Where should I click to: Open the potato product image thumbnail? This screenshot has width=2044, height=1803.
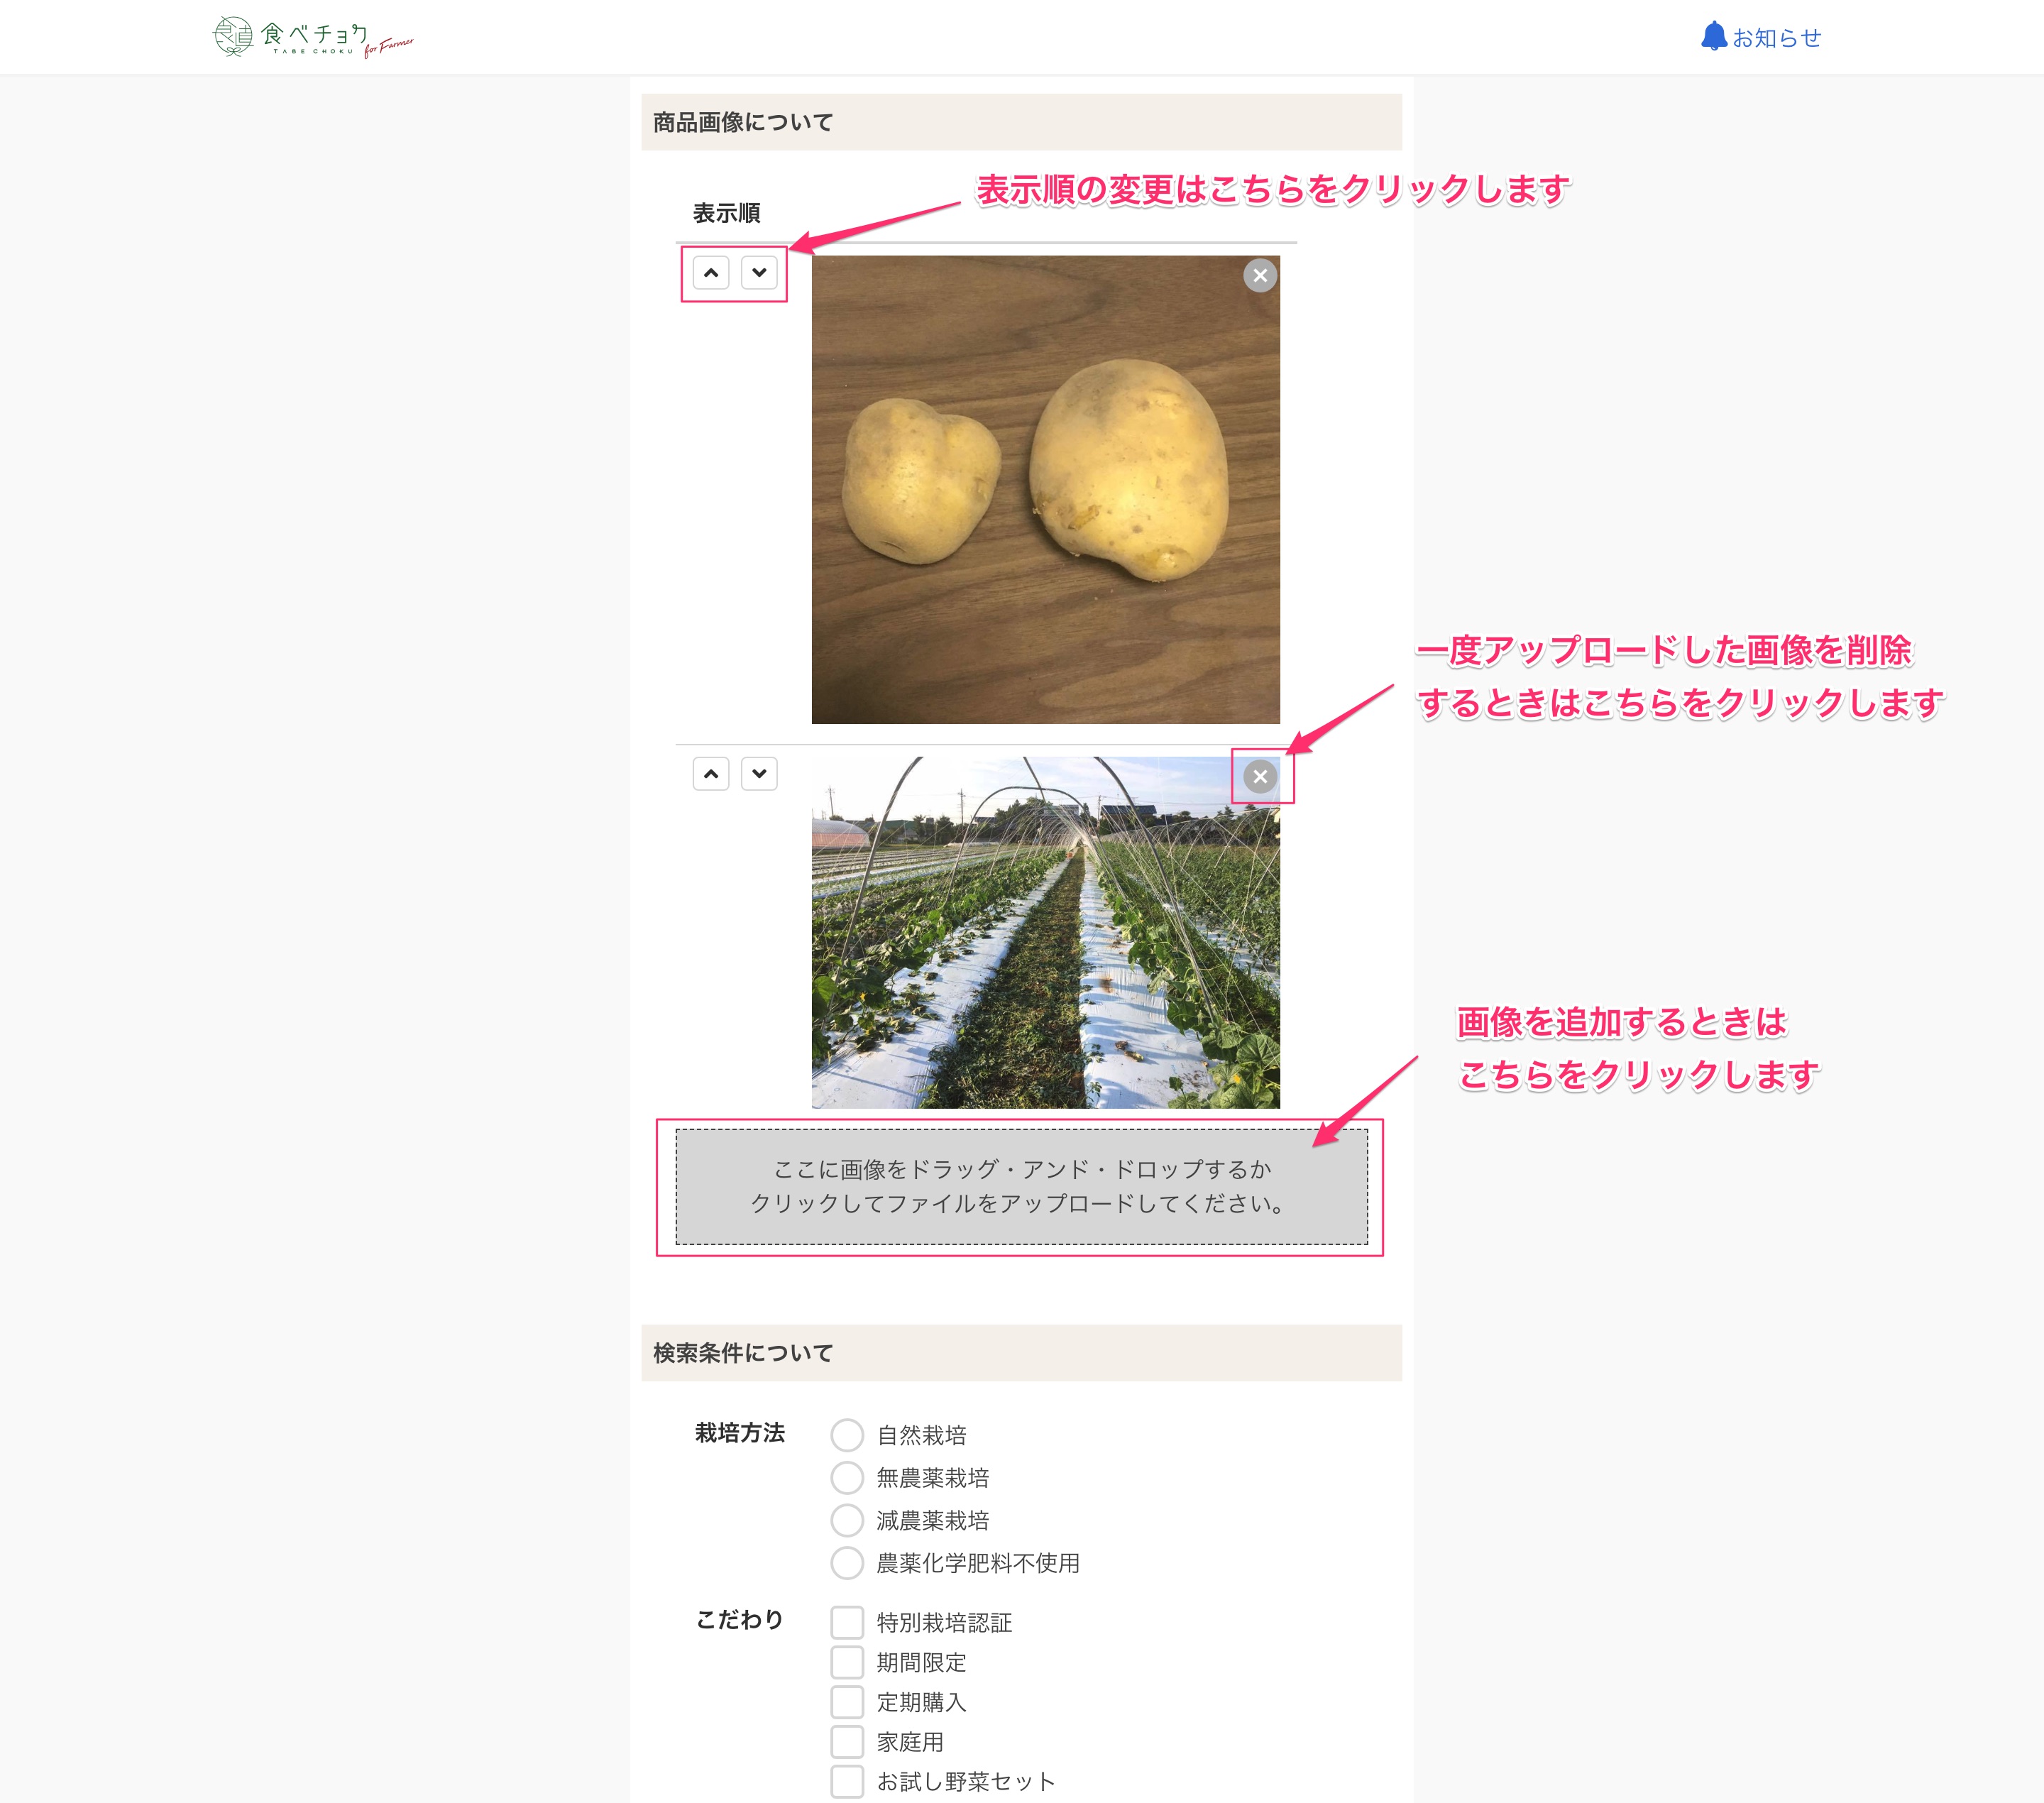pyautogui.click(x=1045, y=490)
